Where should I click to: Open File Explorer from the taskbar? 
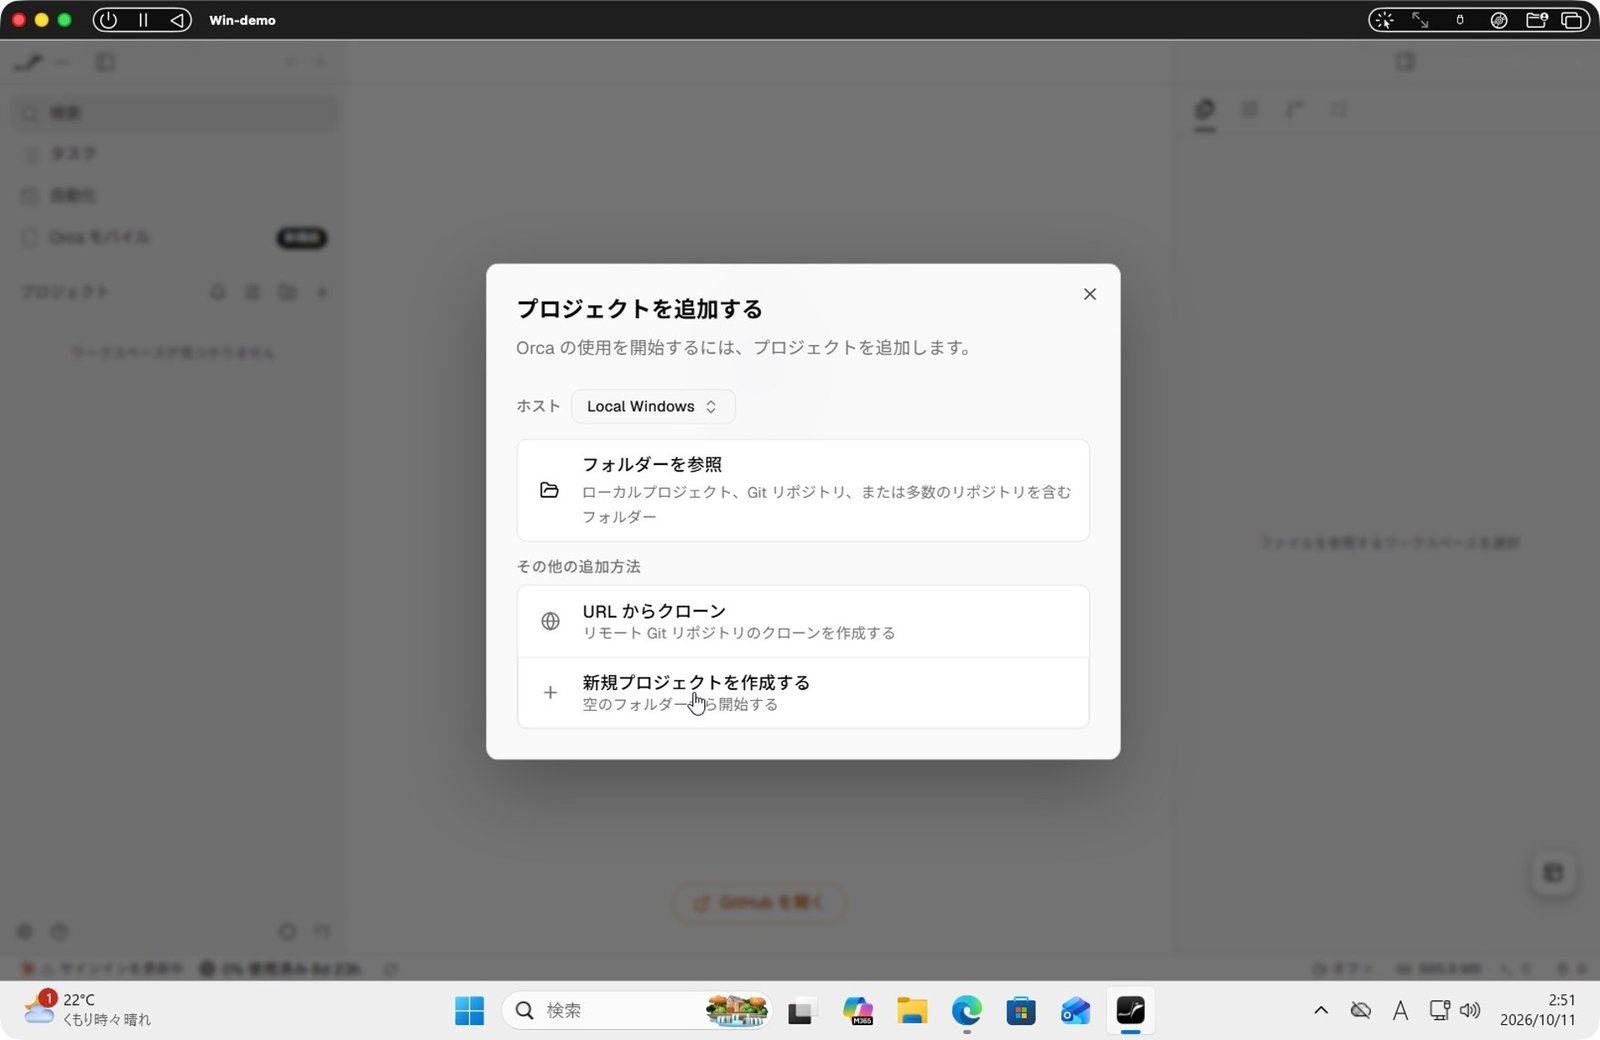click(x=912, y=1011)
